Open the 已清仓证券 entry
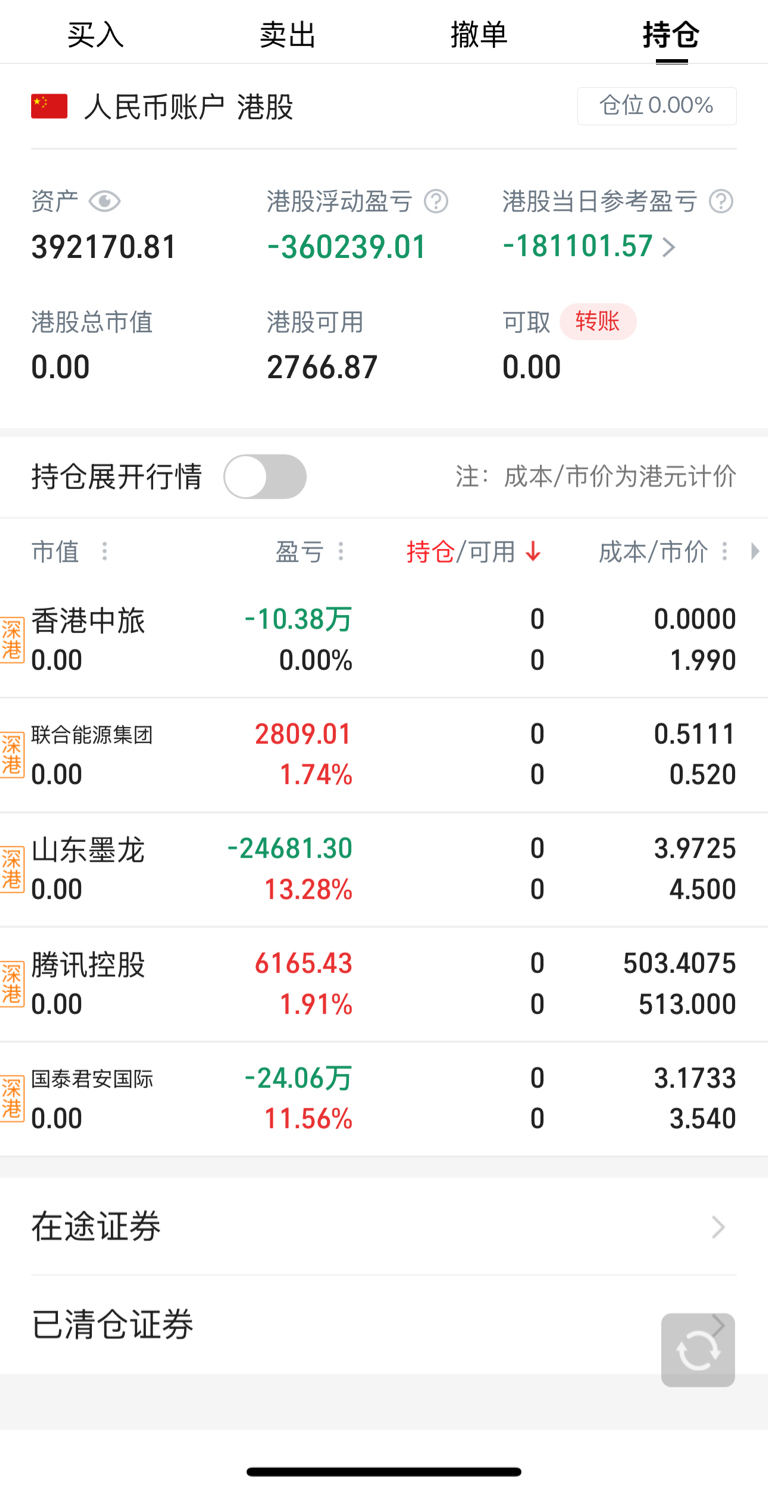 click(384, 1325)
